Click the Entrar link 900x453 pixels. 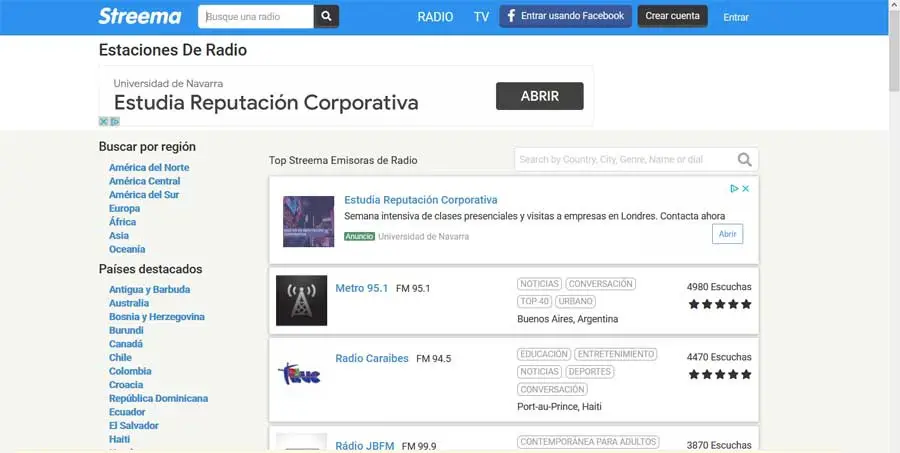736,17
